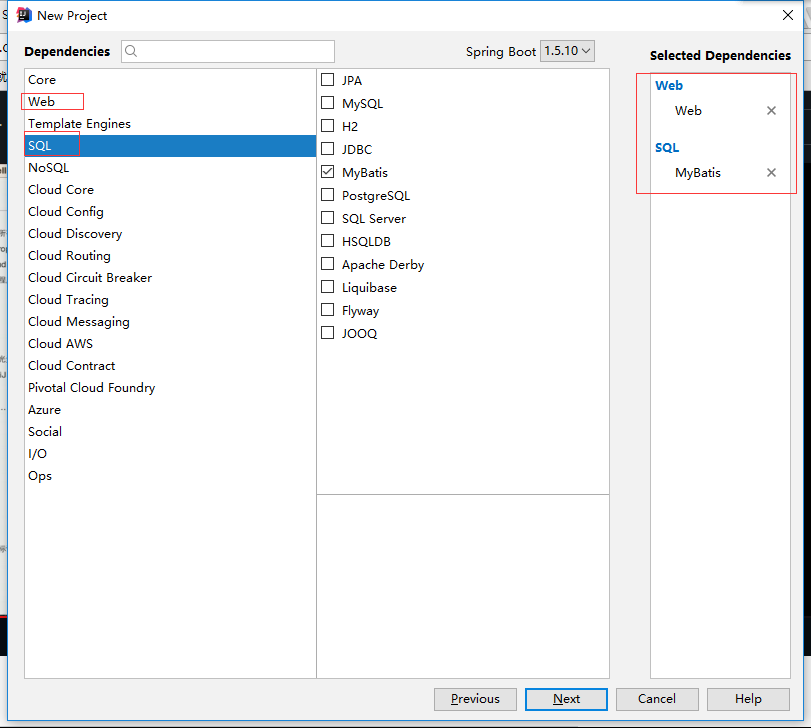Open Pivotal Cloud Foundry category
The height and width of the screenshot is (728, 811).
tap(170, 388)
